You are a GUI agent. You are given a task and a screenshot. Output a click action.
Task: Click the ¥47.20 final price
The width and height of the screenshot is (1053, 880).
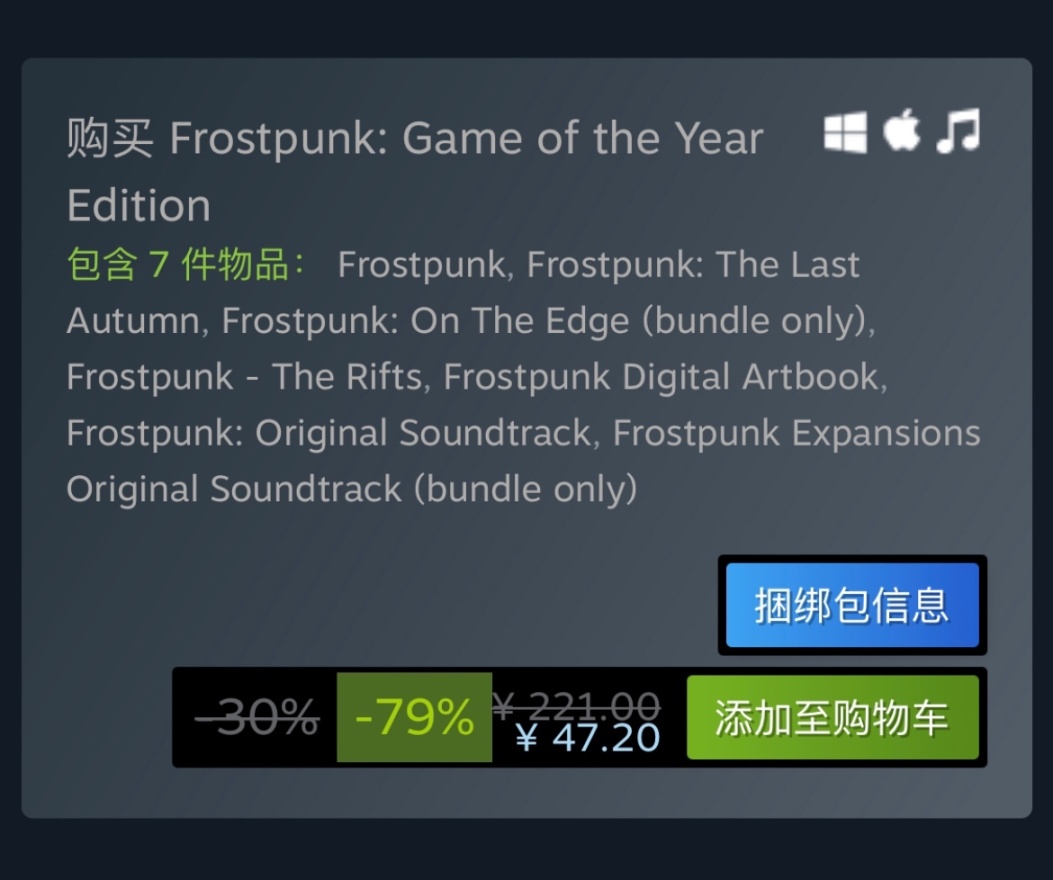click(x=588, y=738)
